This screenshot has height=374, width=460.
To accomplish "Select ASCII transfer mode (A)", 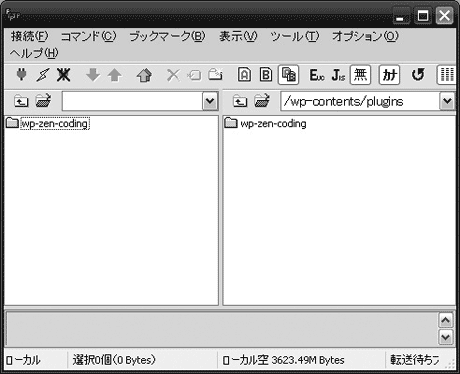I will coord(244,75).
